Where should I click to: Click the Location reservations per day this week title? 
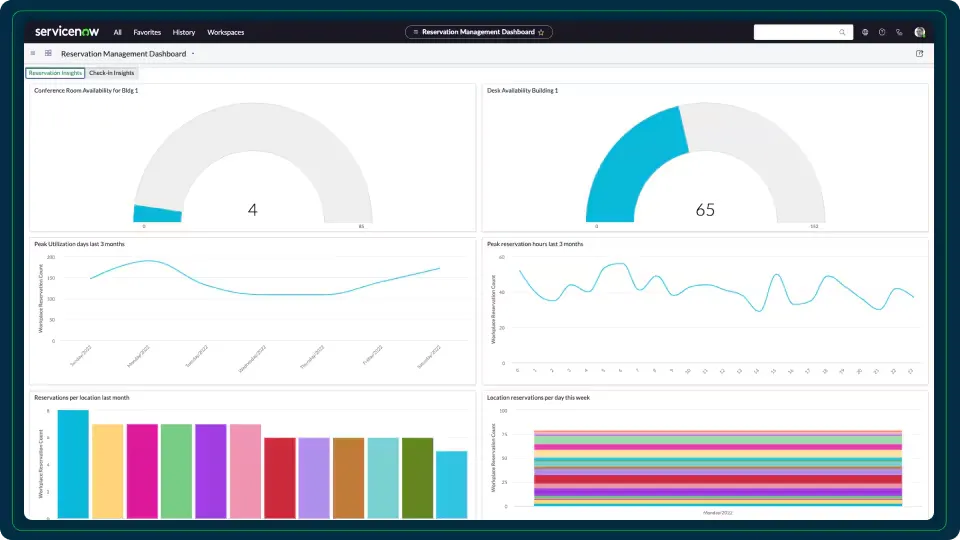pyautogui.click(x=539, y=398)
